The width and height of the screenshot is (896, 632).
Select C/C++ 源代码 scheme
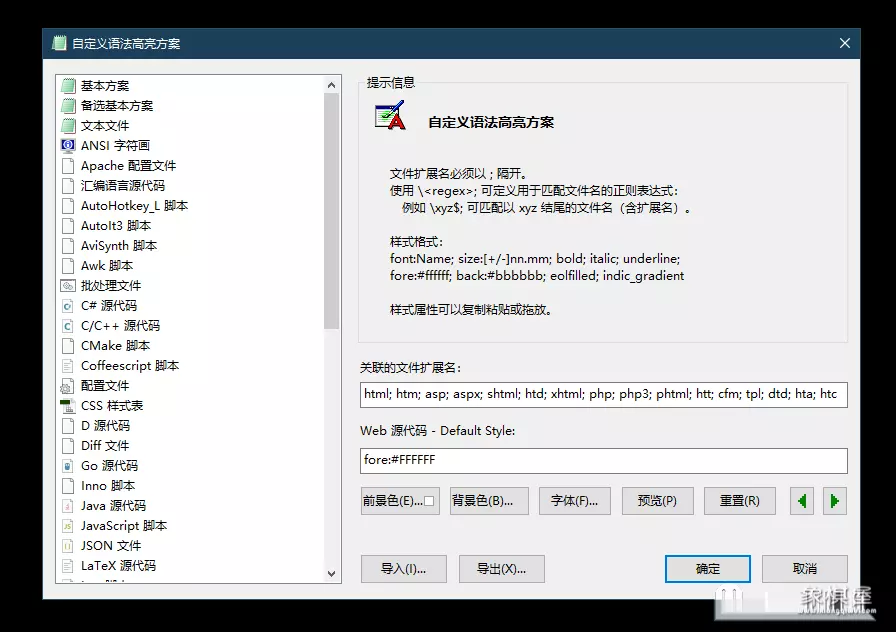[x=121, y=326]
